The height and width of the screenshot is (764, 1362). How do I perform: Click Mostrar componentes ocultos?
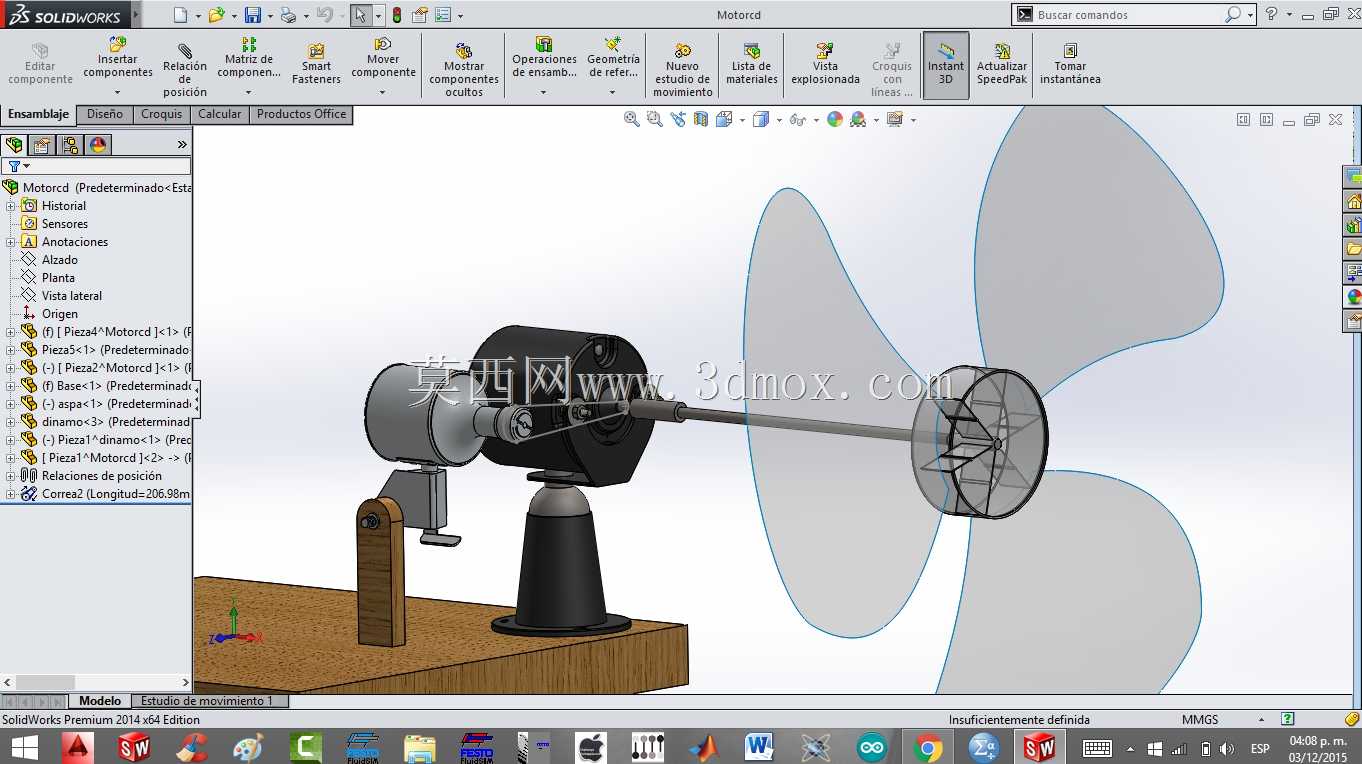464,70
